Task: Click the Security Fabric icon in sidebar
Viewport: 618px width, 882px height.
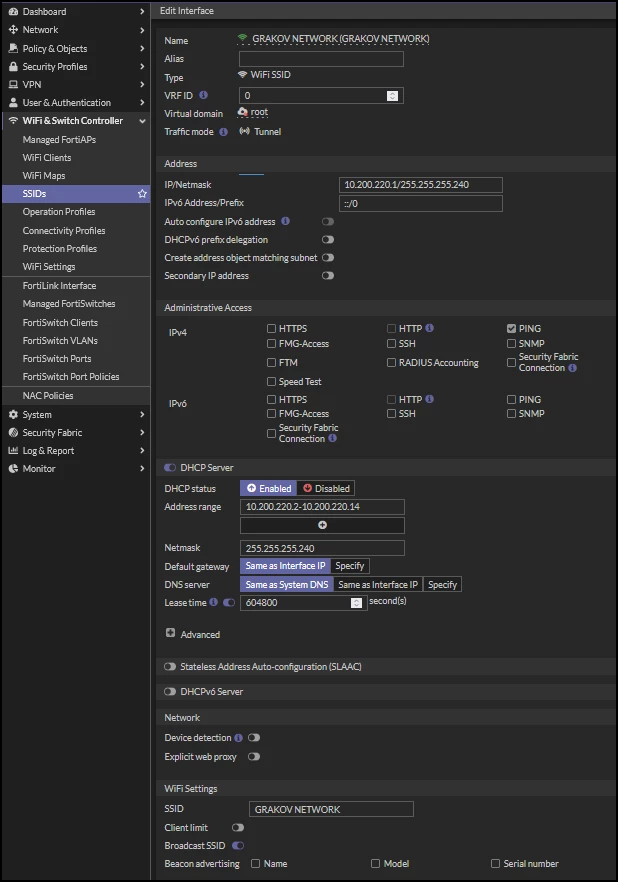Action: (x=13, y=433)
